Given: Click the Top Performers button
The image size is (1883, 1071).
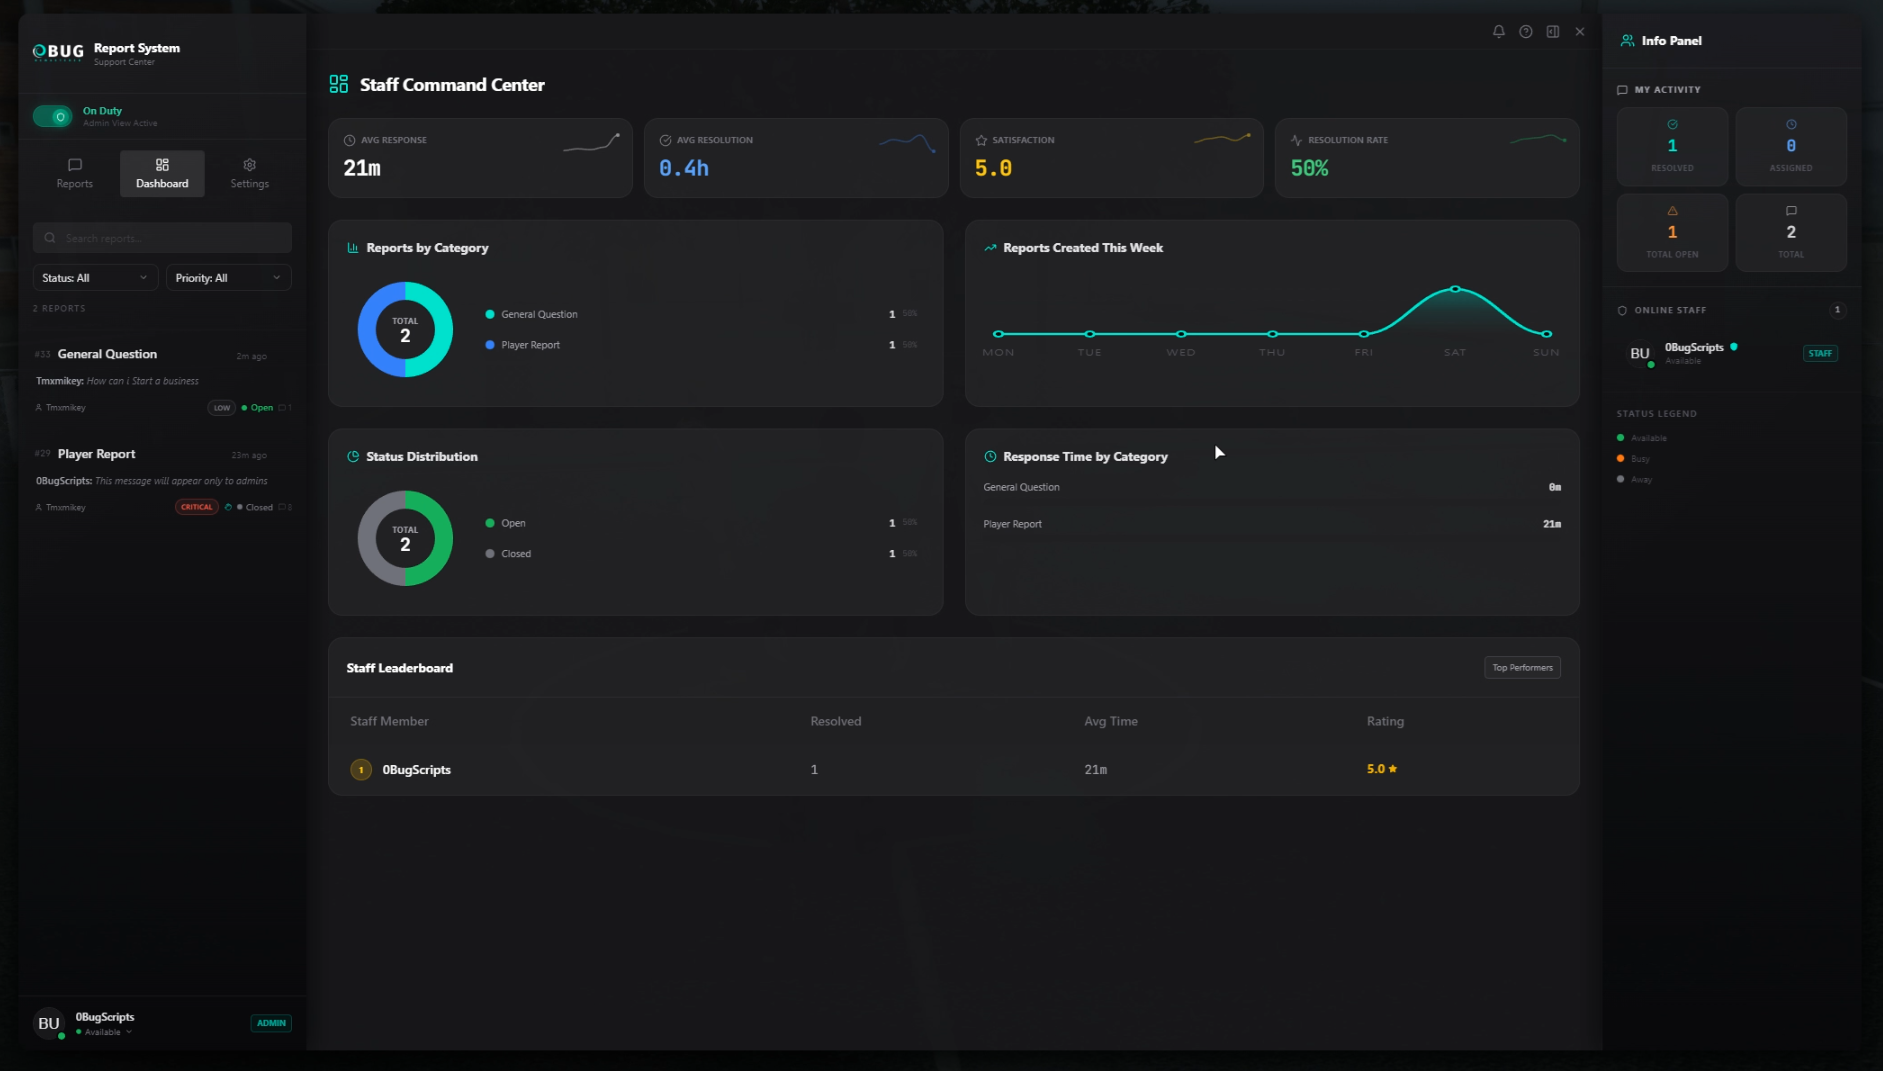Looking at the screenshot, I should click(x=1522, y=668).
